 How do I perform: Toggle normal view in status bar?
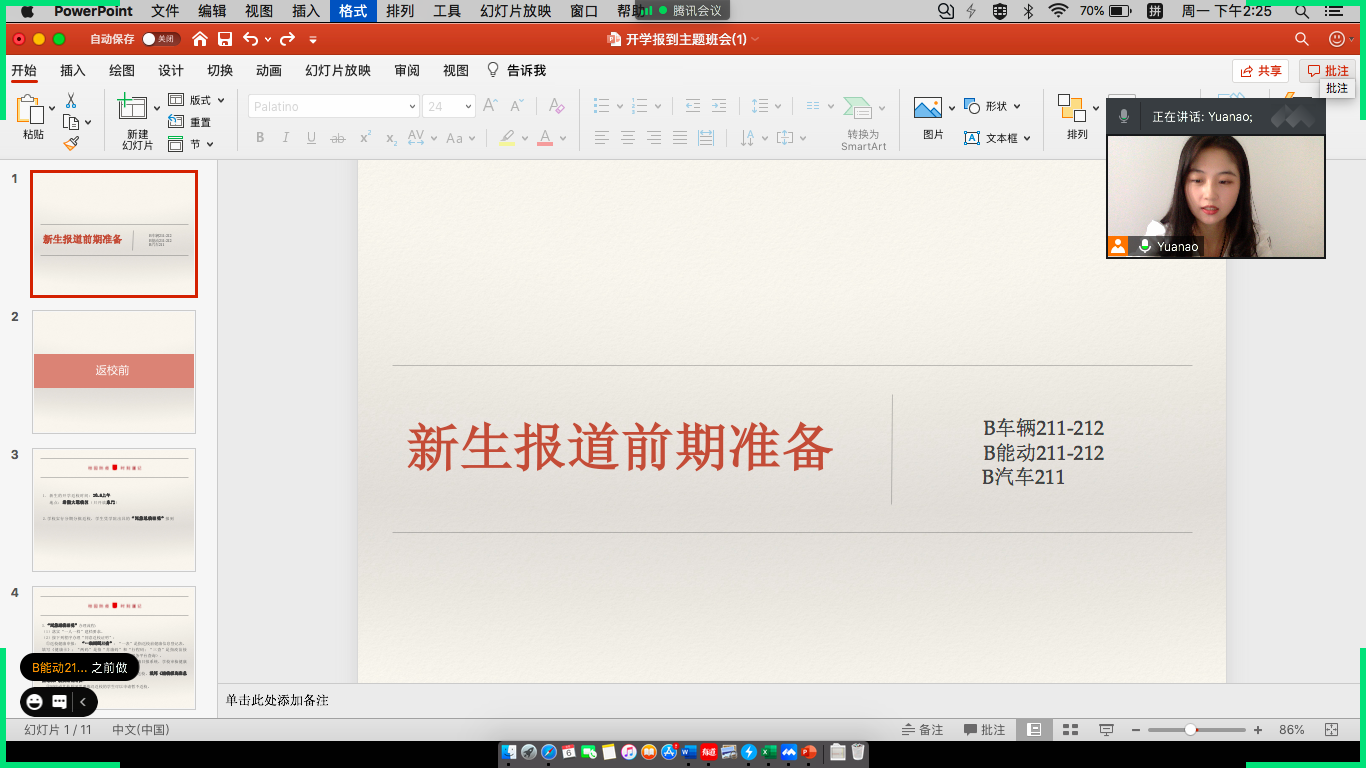pos(1035,730)
